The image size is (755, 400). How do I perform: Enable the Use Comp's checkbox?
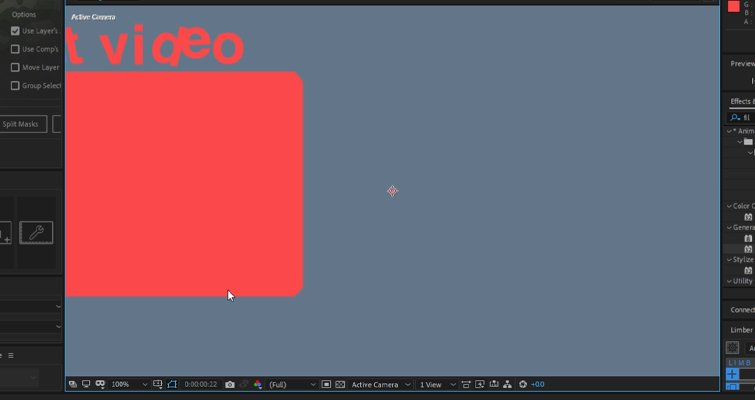coord(15,49)
